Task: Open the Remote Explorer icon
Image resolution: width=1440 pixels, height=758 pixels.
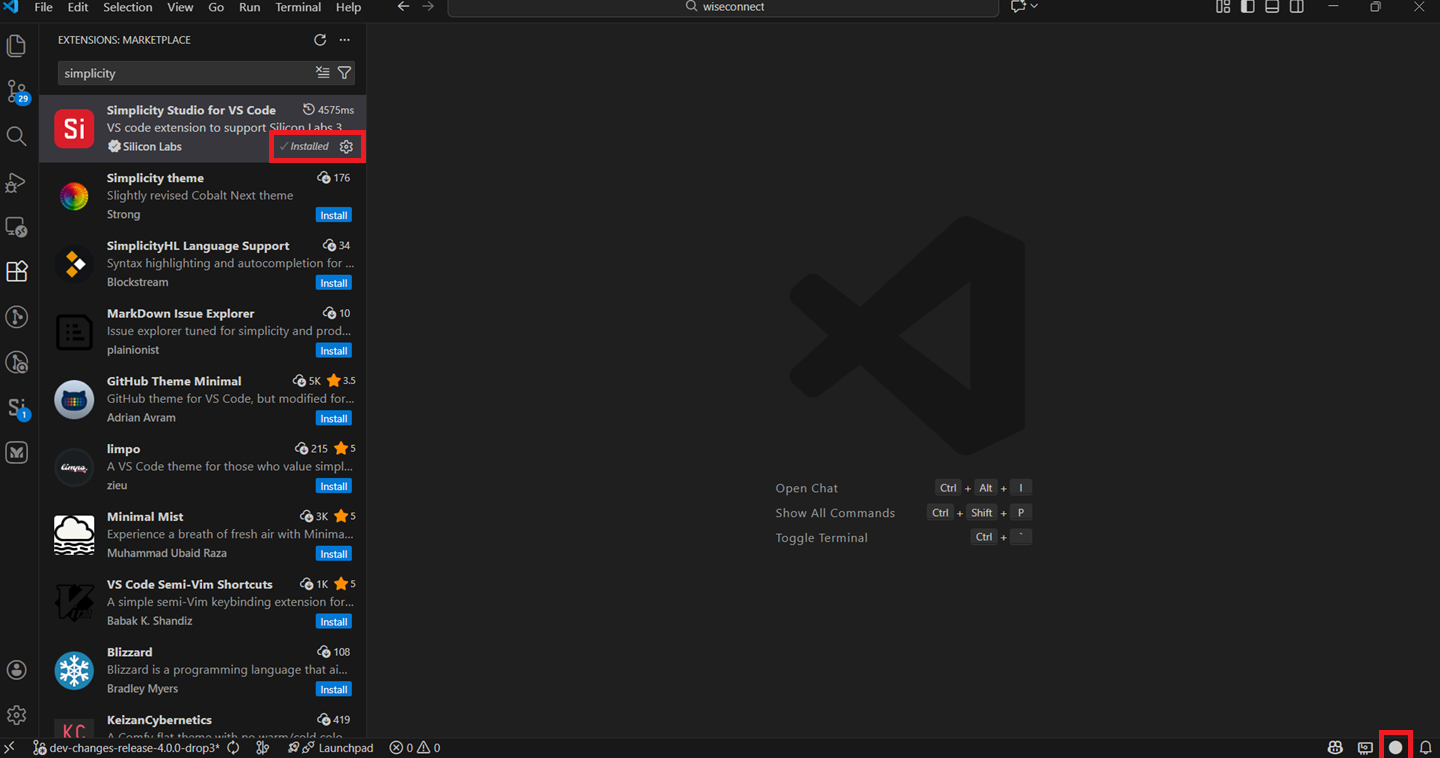Action: pos(16,227)
